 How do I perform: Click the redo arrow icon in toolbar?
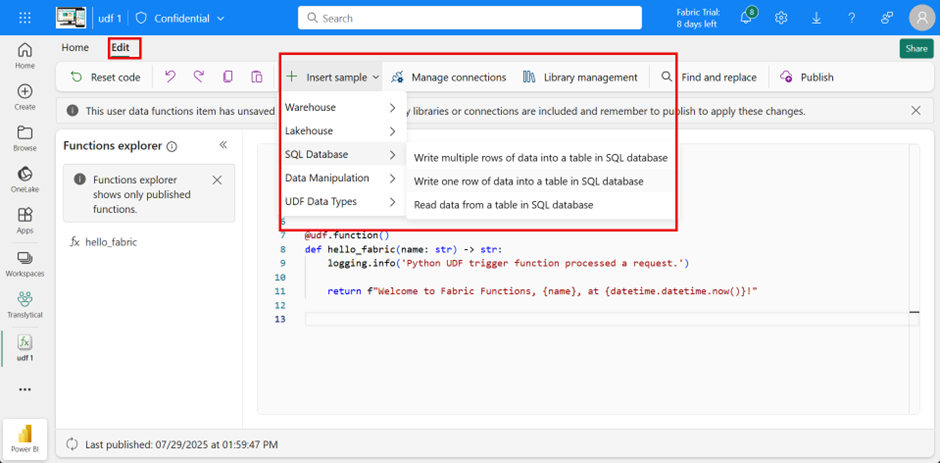199,77
